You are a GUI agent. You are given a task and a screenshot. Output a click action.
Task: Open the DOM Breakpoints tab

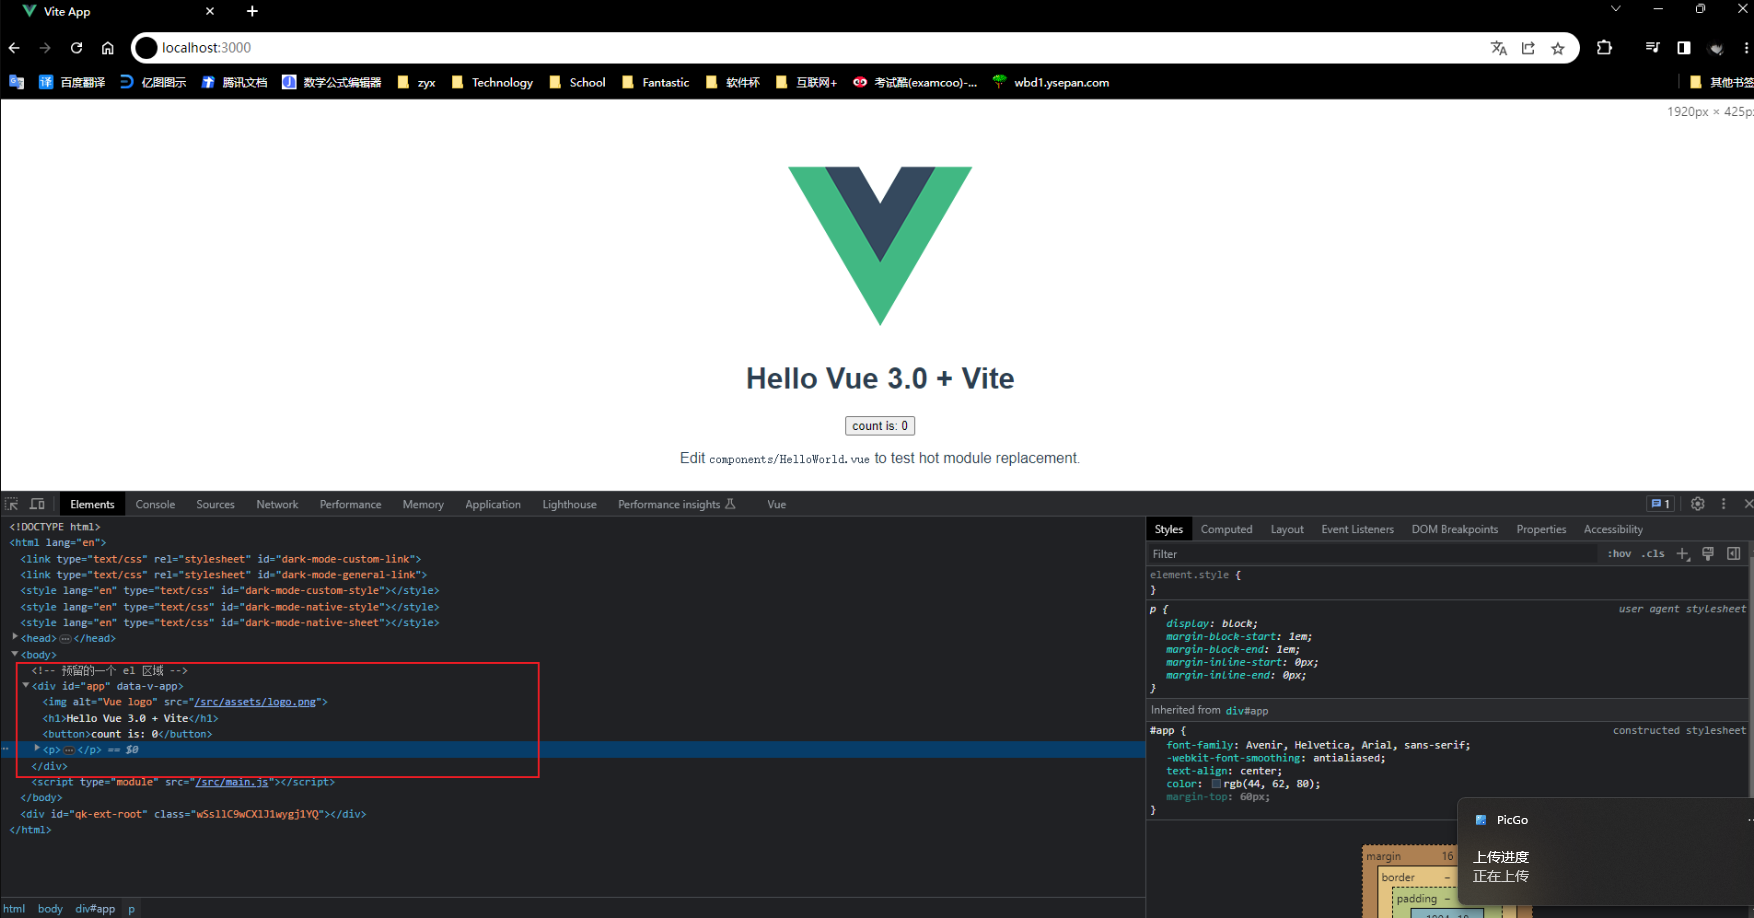[1455, 529]
